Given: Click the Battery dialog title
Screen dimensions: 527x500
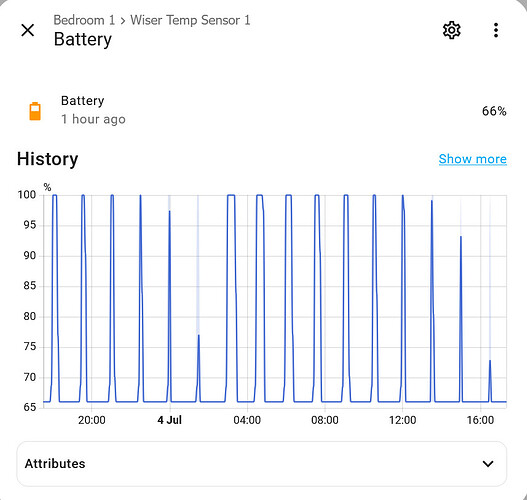Looking at the screenshot, I should pos(83,40).
